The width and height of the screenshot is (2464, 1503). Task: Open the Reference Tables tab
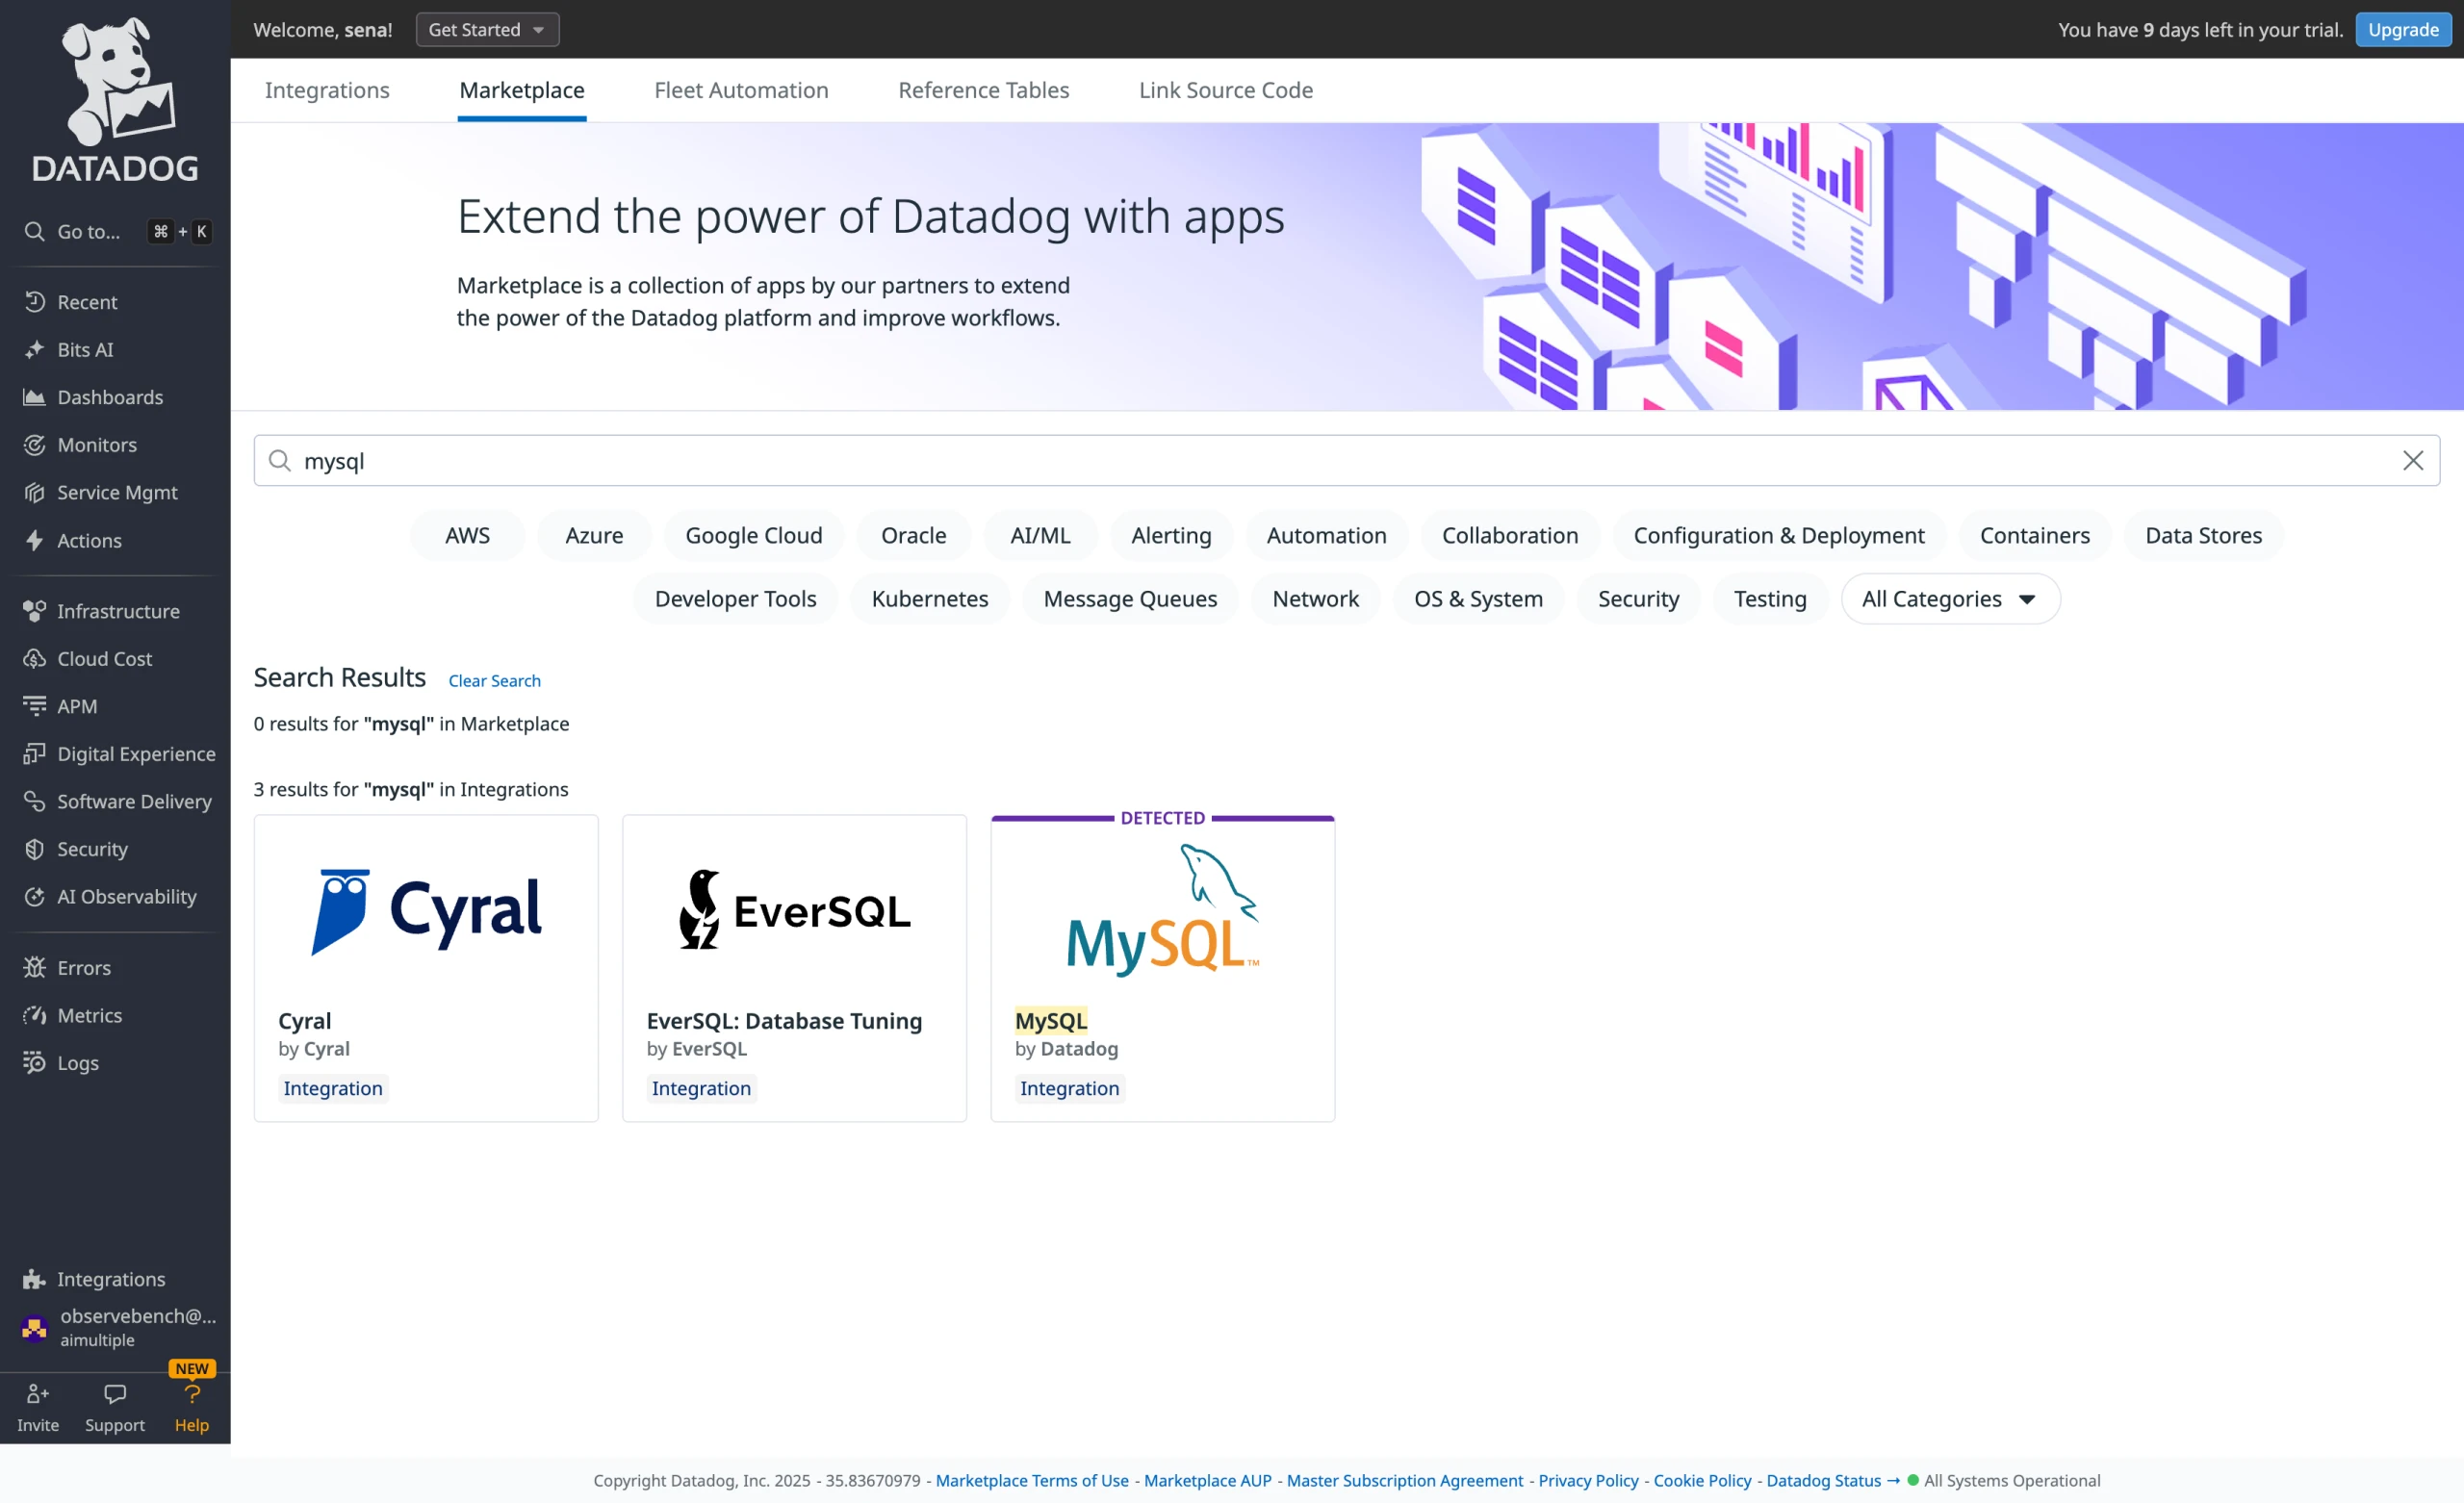pos(983,90)
